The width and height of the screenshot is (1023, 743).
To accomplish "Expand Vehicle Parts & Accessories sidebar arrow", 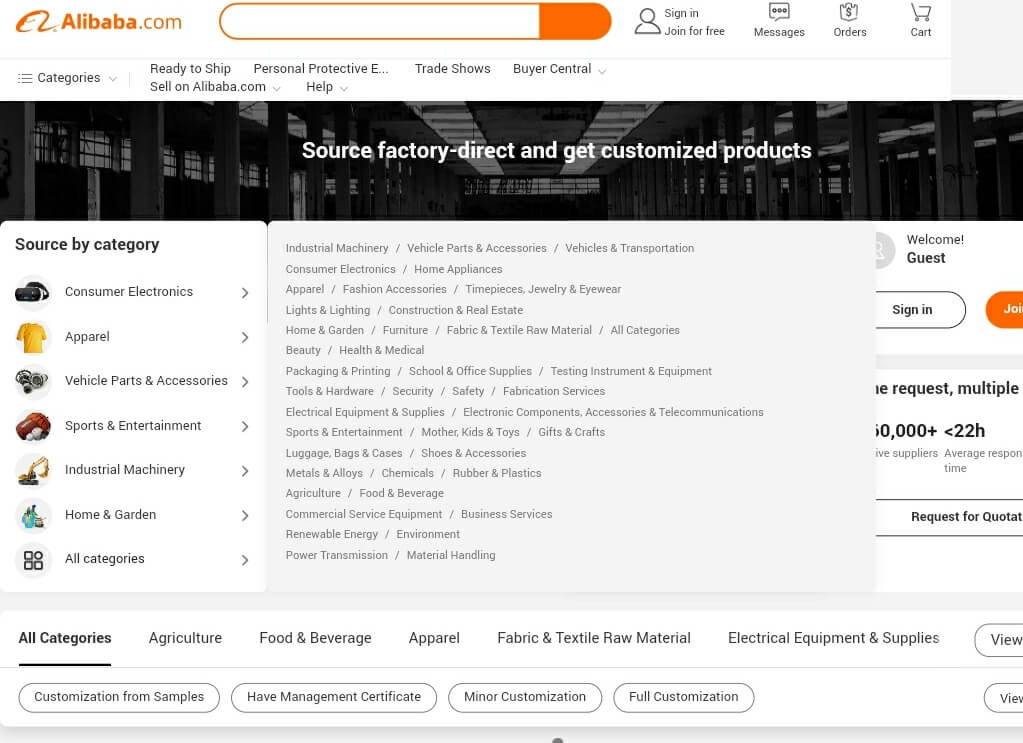I will pyautogui.click(x=245, y=382).
